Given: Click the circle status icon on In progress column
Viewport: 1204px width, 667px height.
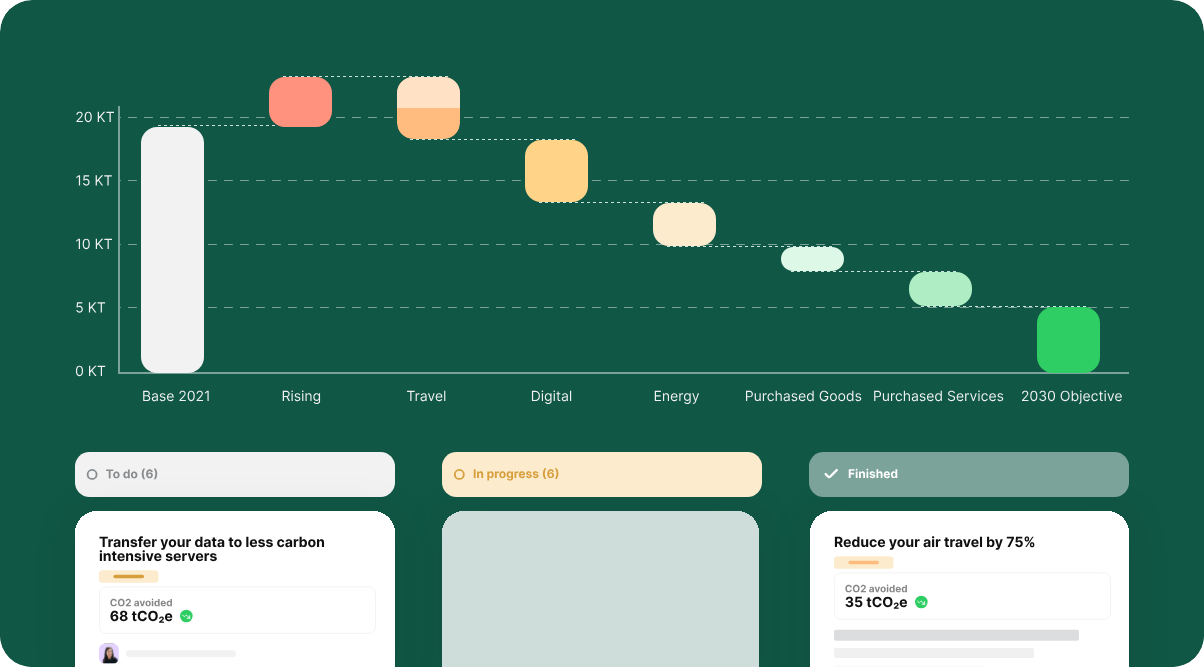Looking at the screenshot, I should pos(459,473).
